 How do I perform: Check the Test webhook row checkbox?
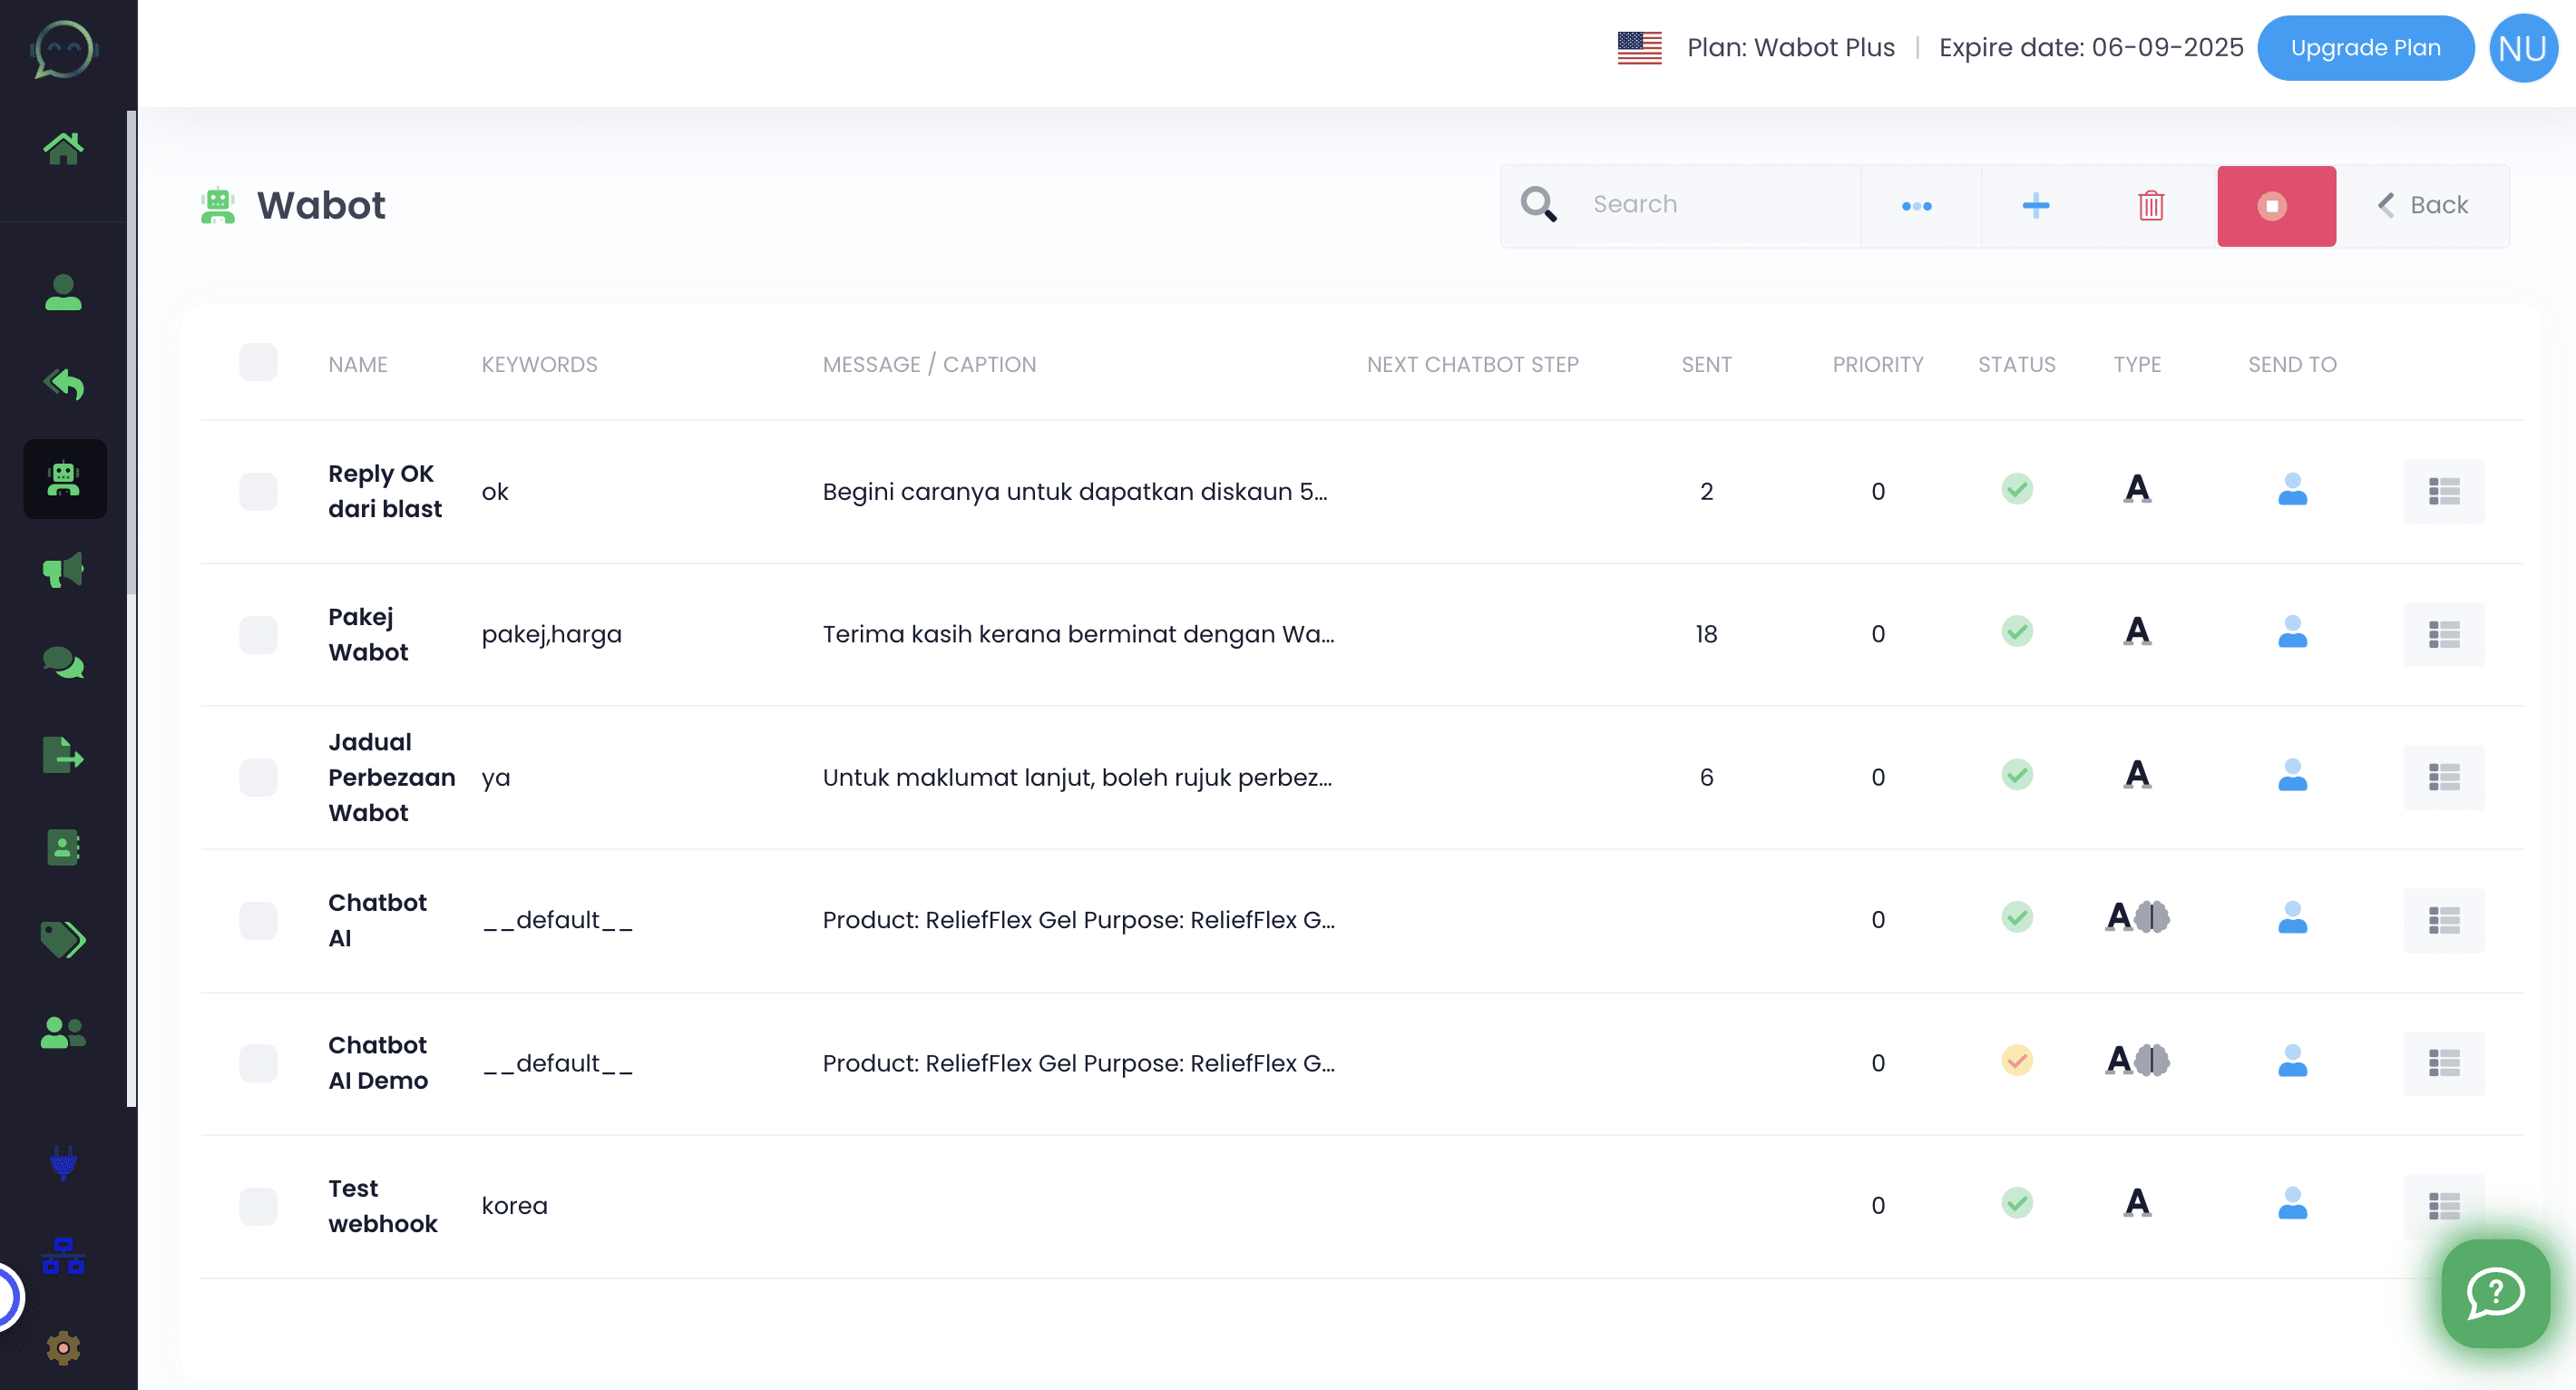coord(258,1206)
